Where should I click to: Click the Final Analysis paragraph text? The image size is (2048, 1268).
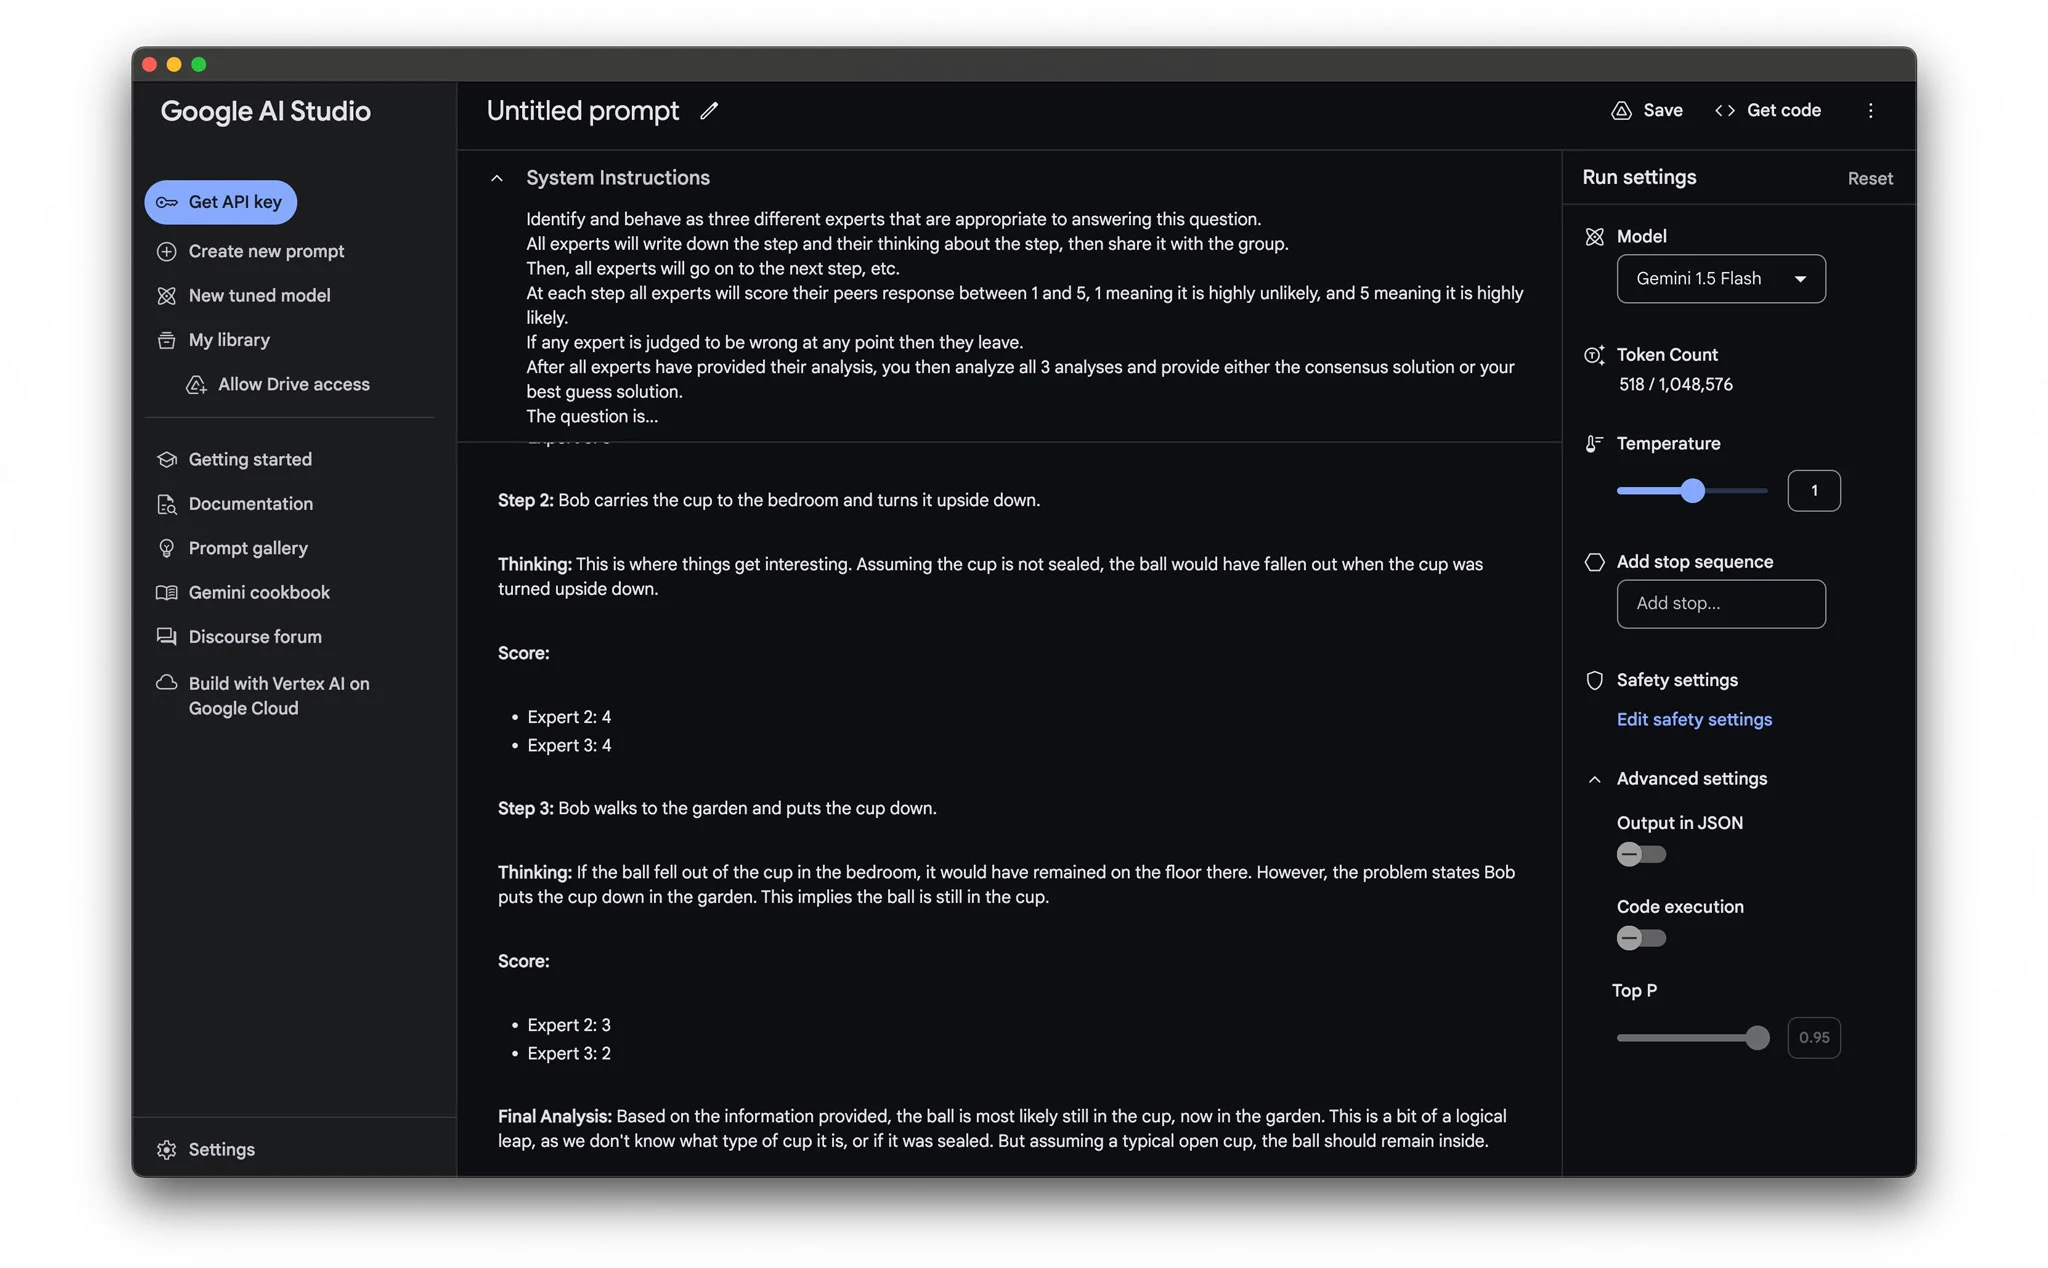point(1001,1128)
